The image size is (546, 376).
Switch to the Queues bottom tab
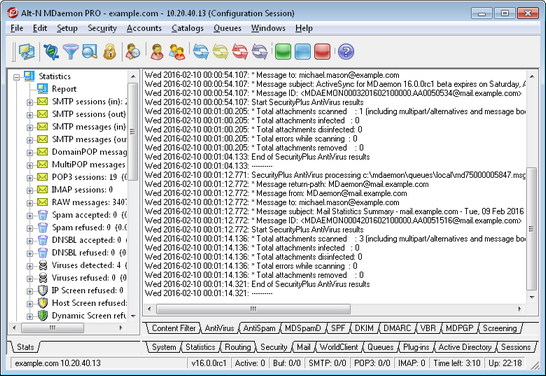[x=380, y=347]
